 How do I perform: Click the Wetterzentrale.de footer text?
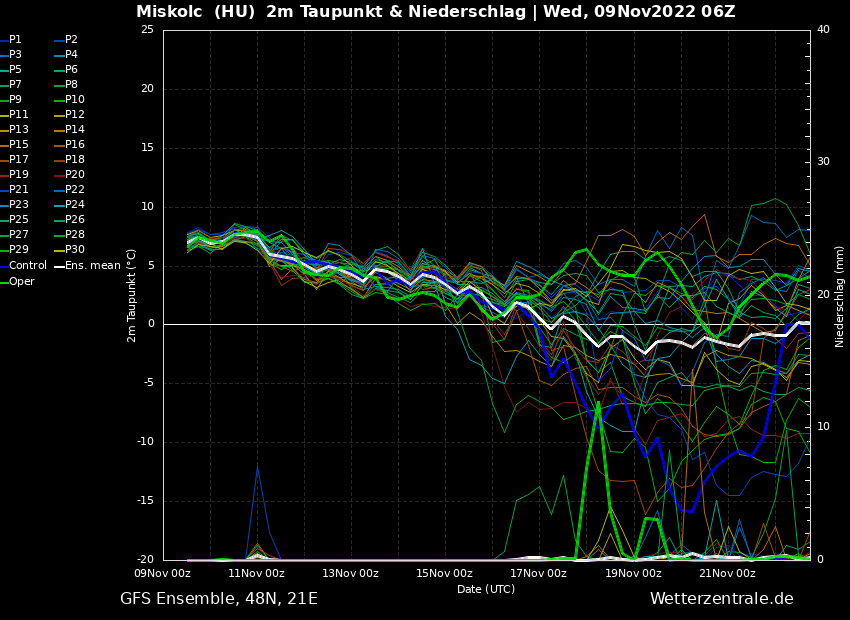point(721,599)
